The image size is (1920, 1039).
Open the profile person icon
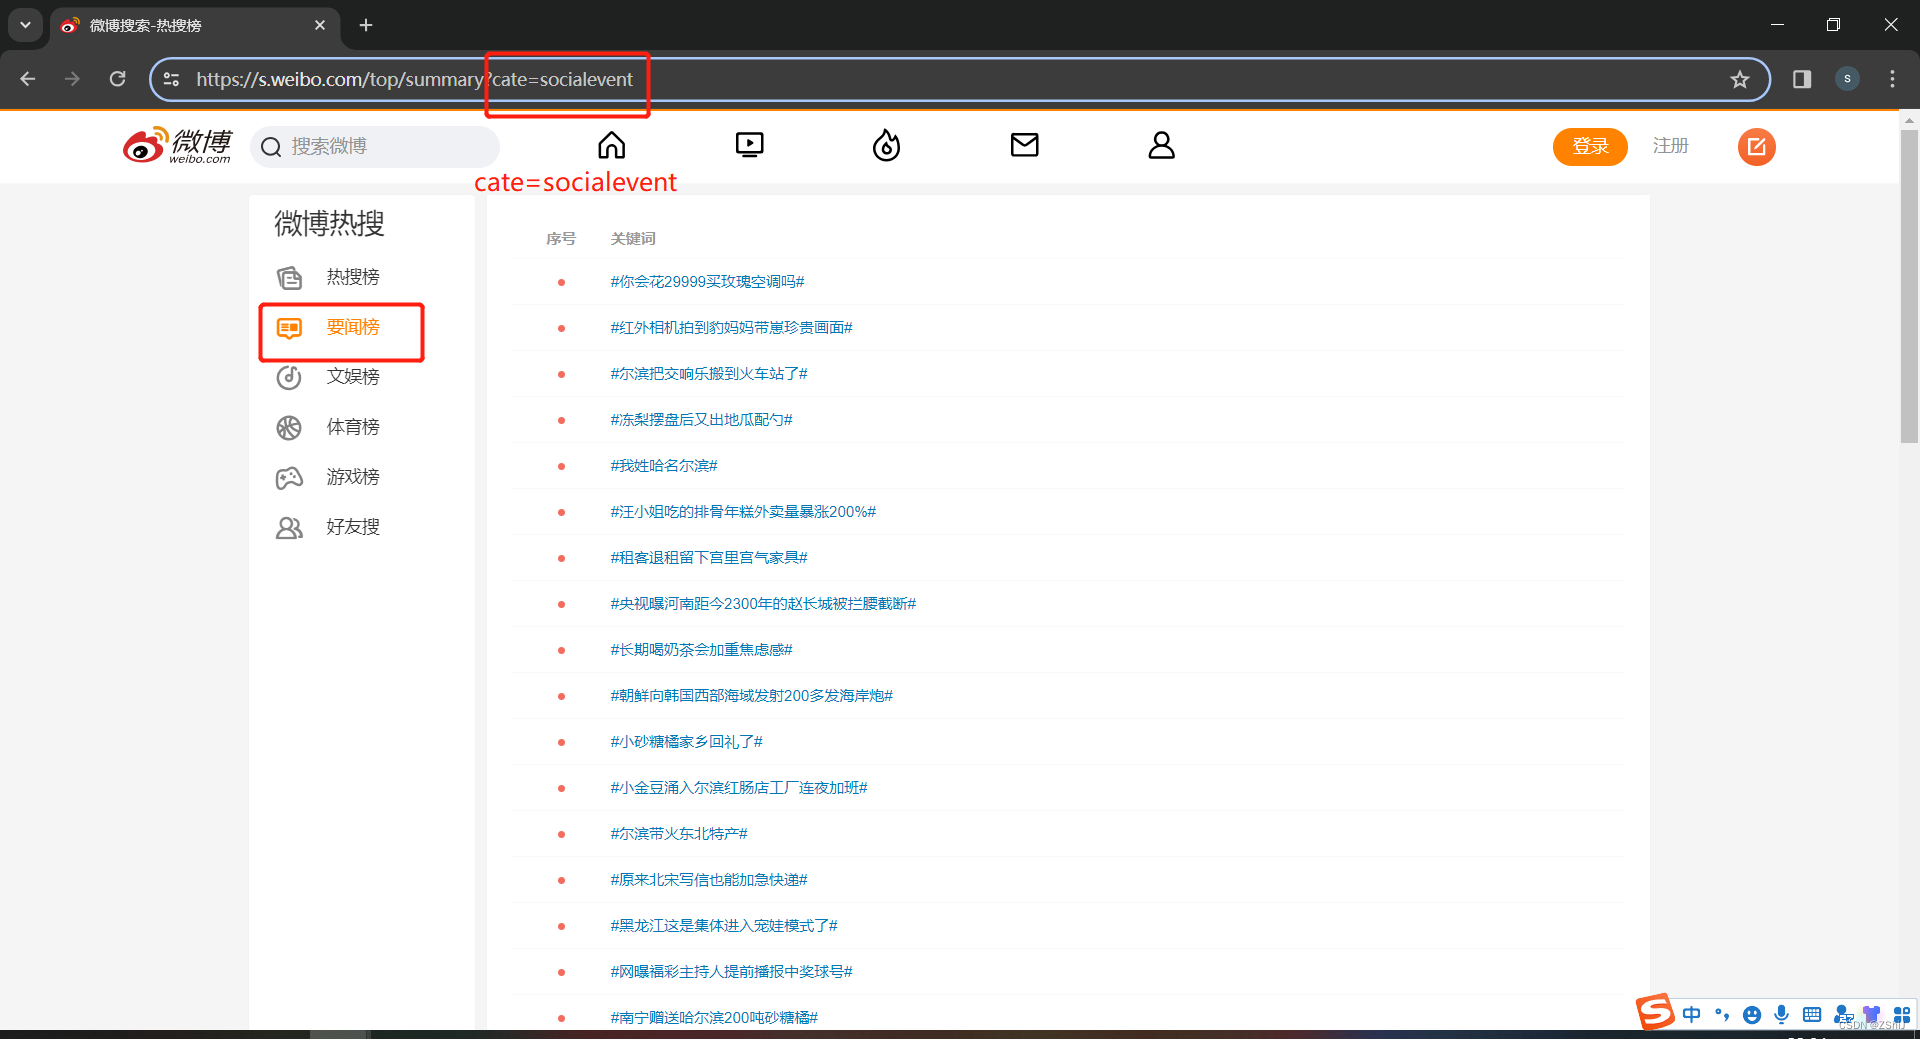(1161, 146)
